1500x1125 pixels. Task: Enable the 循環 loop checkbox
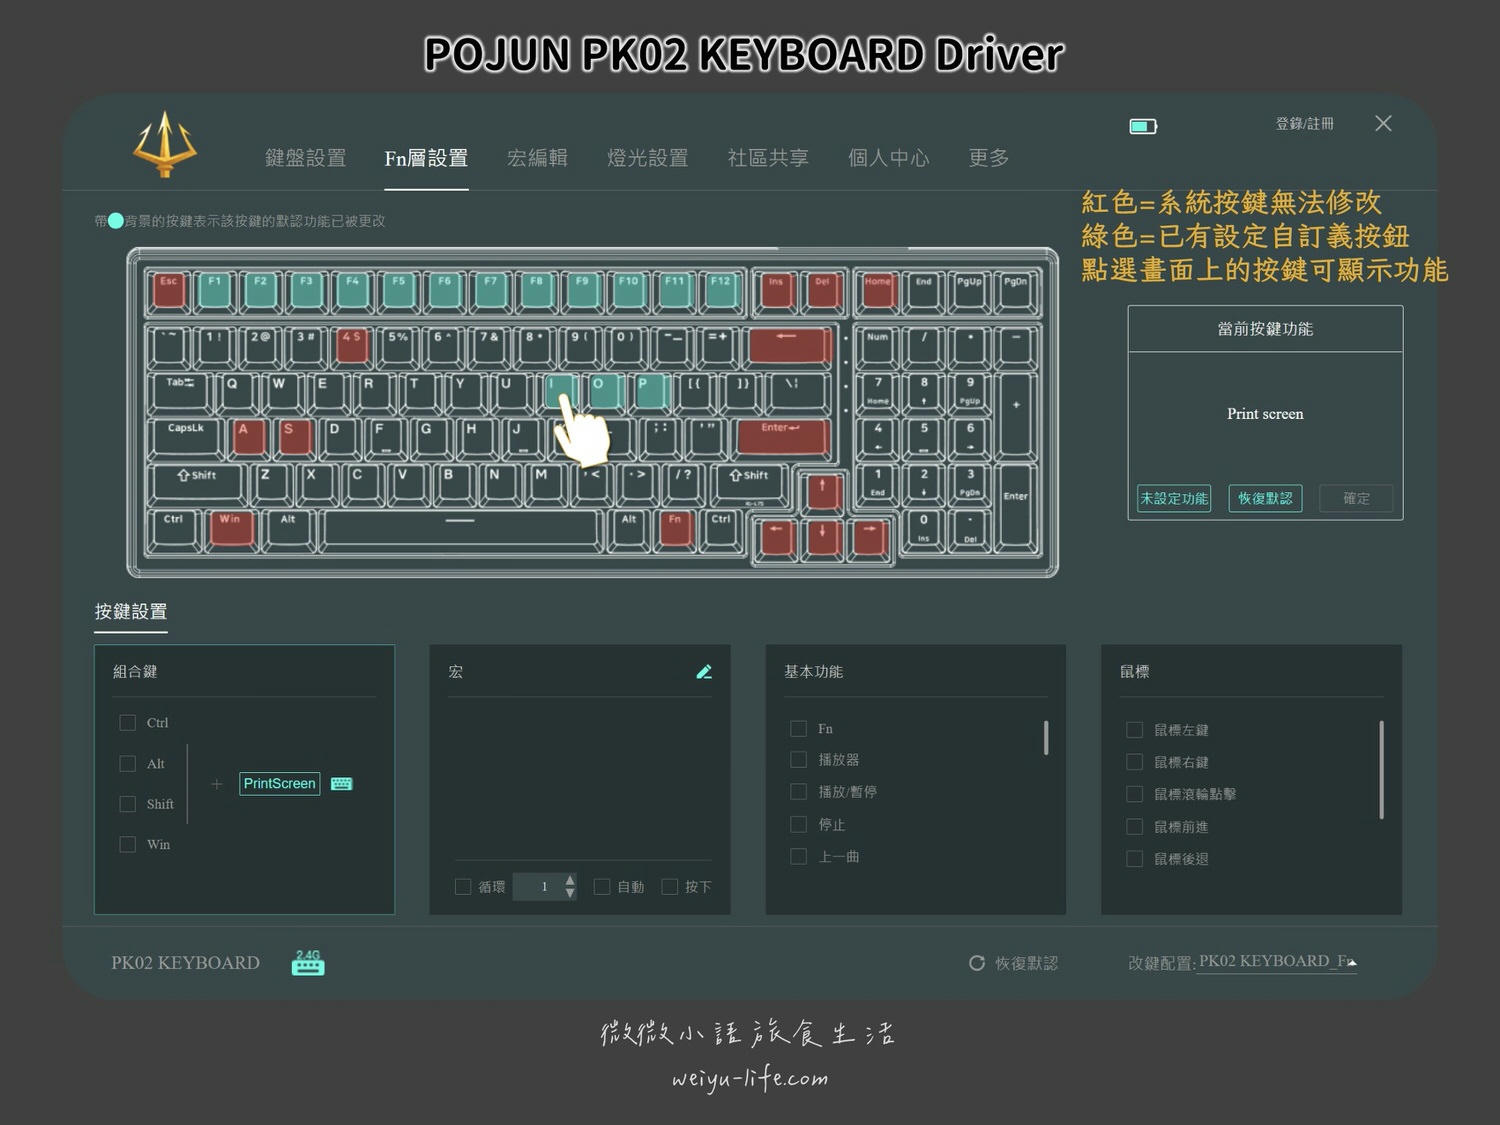click(x=463, y=886)
